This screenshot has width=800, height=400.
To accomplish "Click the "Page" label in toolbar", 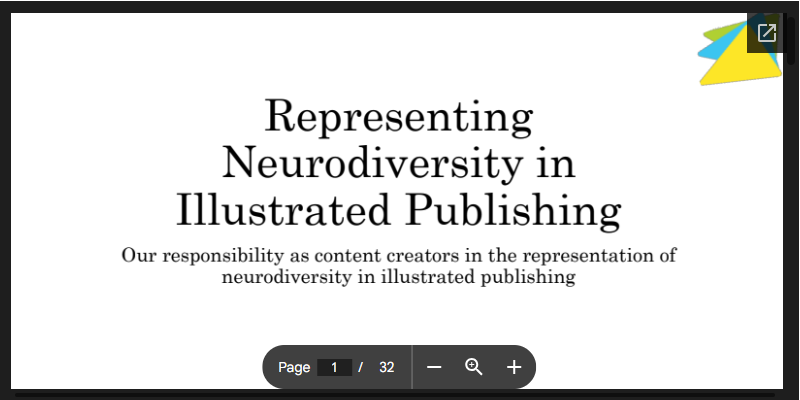I will [x=294, y=367].
